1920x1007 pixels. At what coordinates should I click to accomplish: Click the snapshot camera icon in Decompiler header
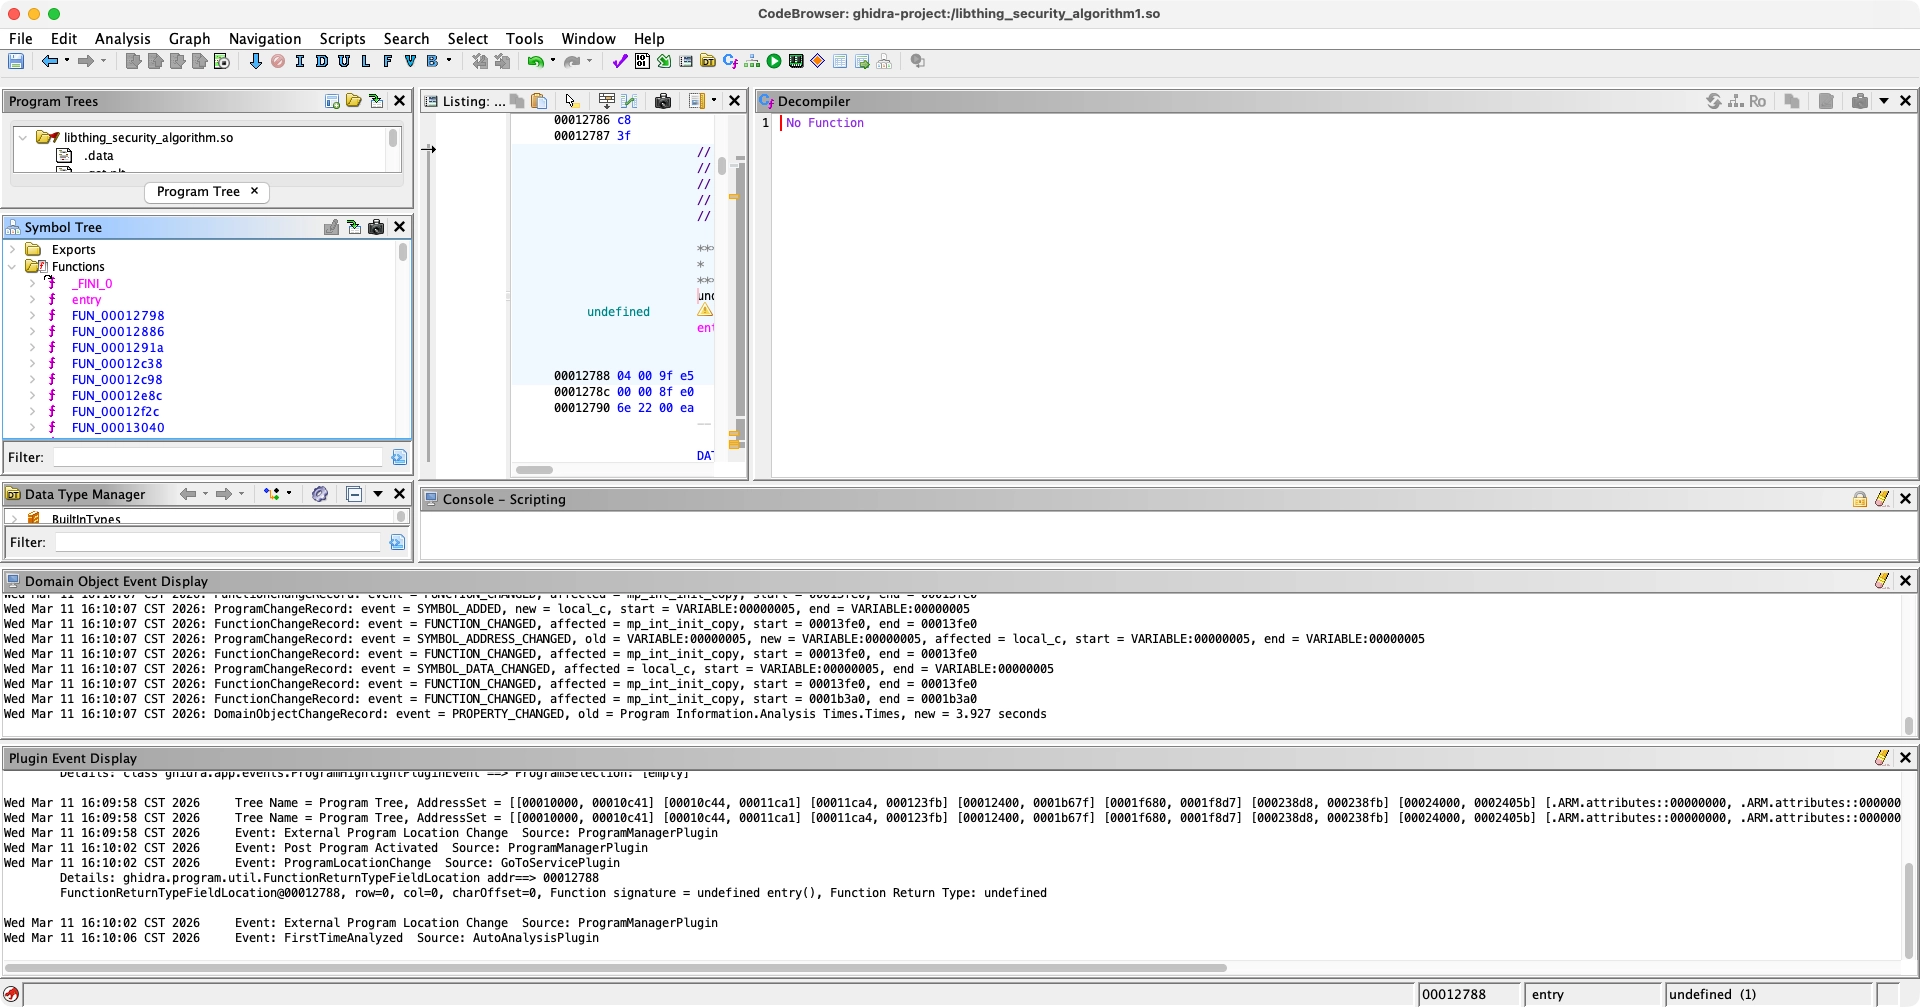[1860, 101]
